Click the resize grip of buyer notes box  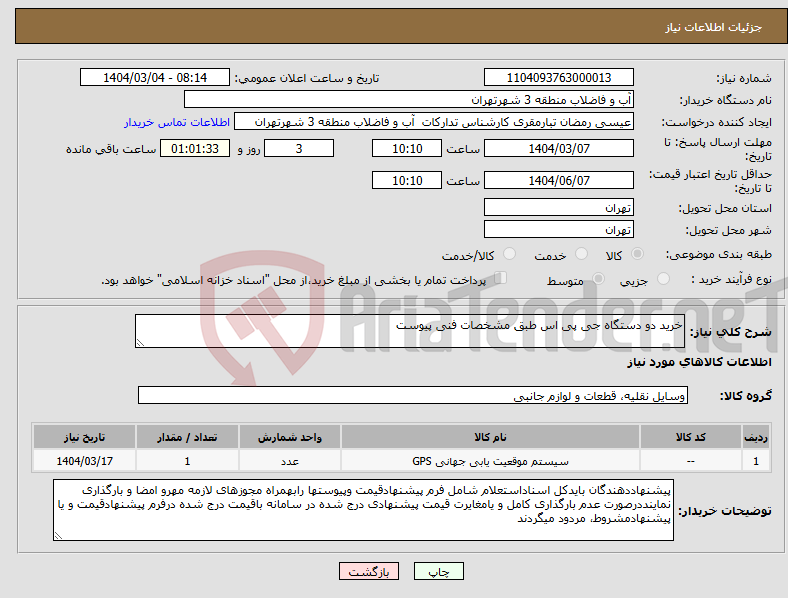(58, 536)
